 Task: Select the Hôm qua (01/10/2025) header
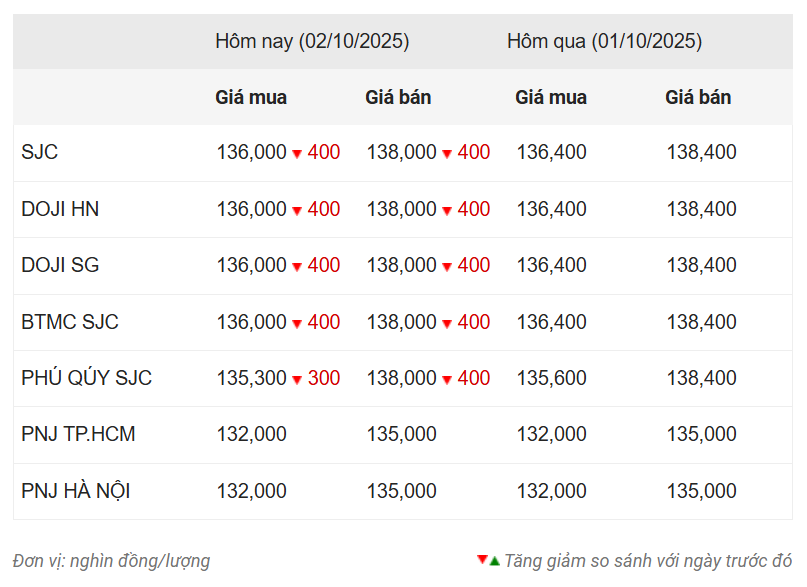pos(604,42)
